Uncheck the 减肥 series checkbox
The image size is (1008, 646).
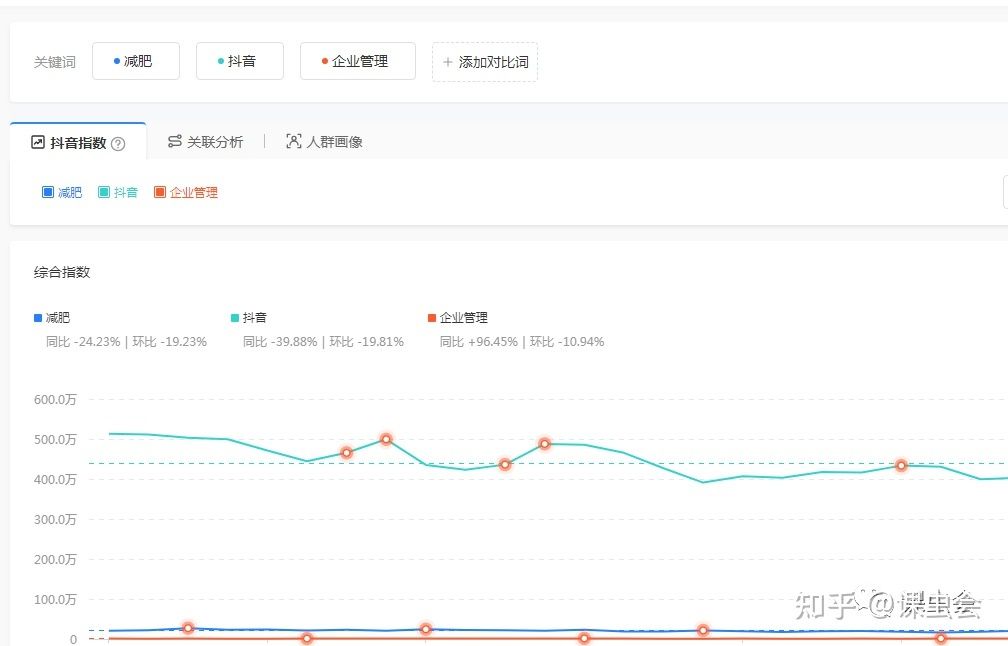(48, 192)
